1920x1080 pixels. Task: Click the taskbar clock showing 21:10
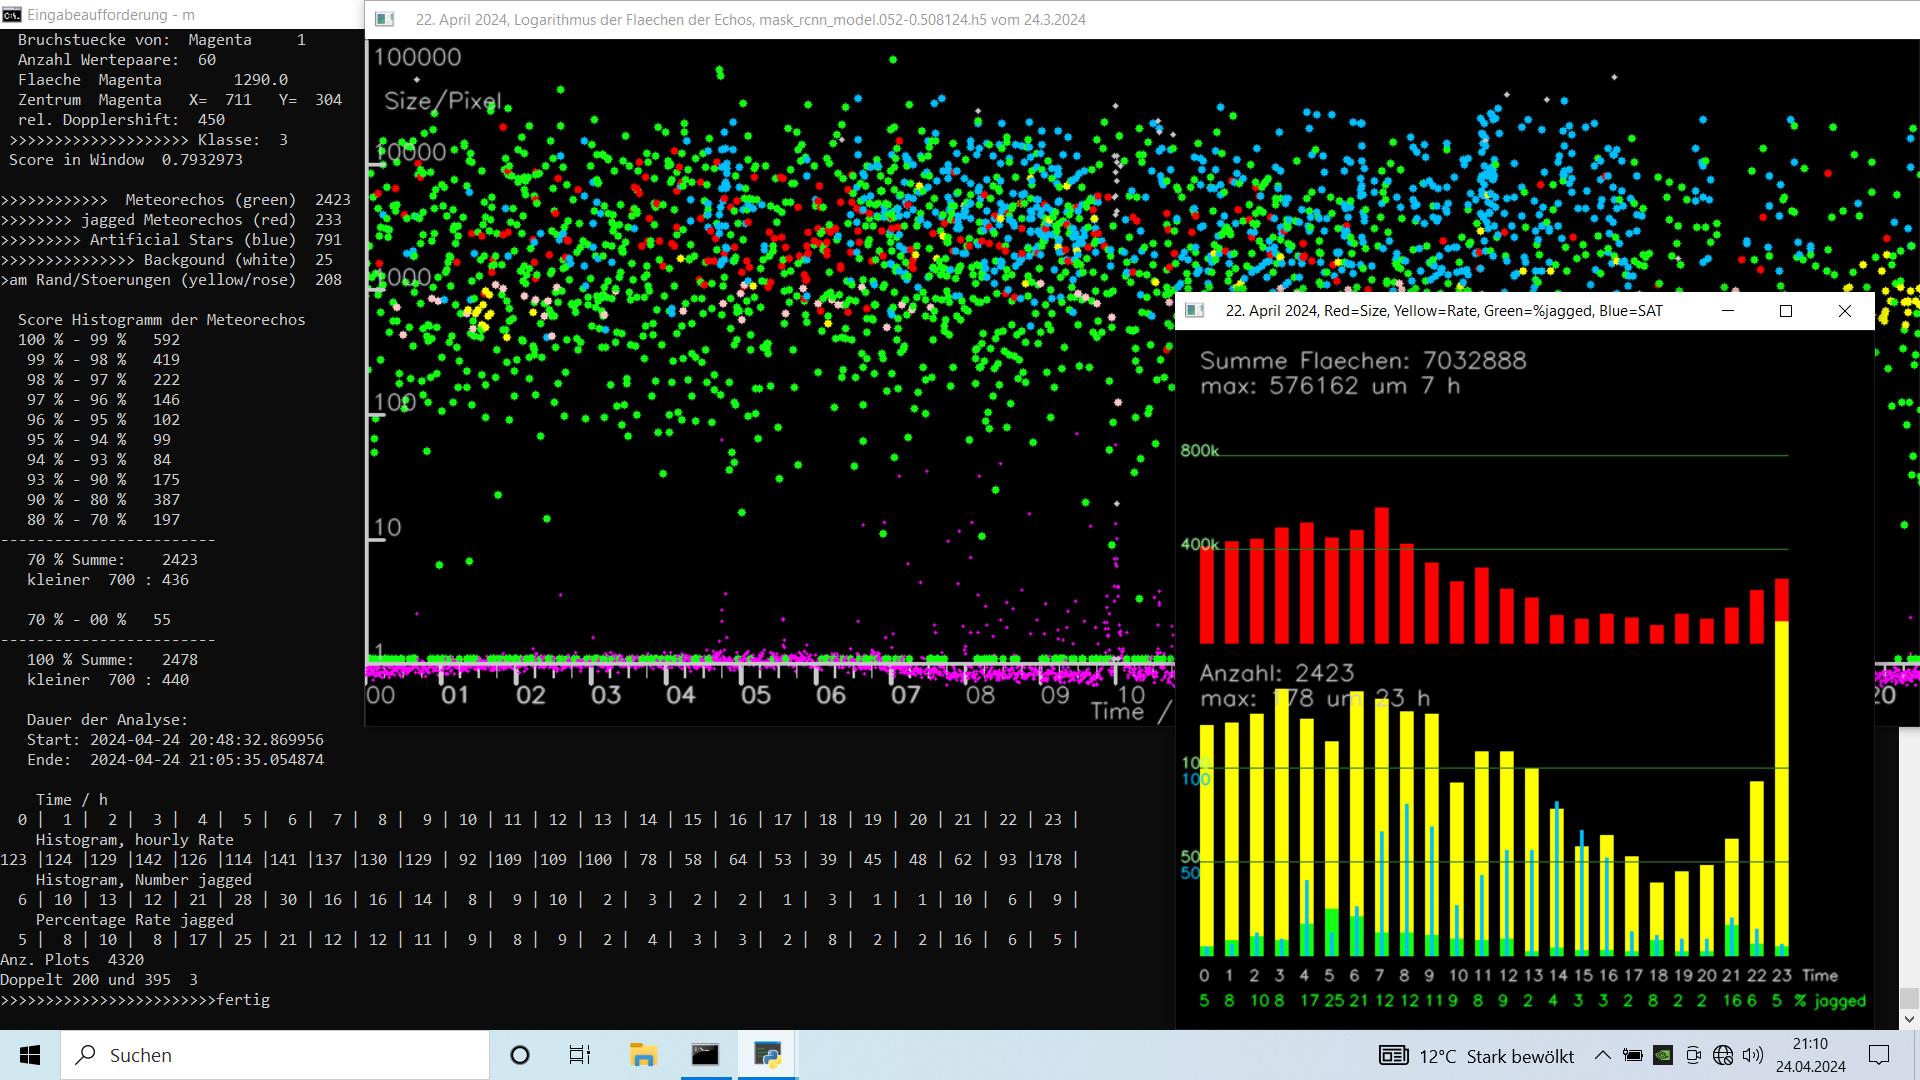[x=1810, y=1055]
